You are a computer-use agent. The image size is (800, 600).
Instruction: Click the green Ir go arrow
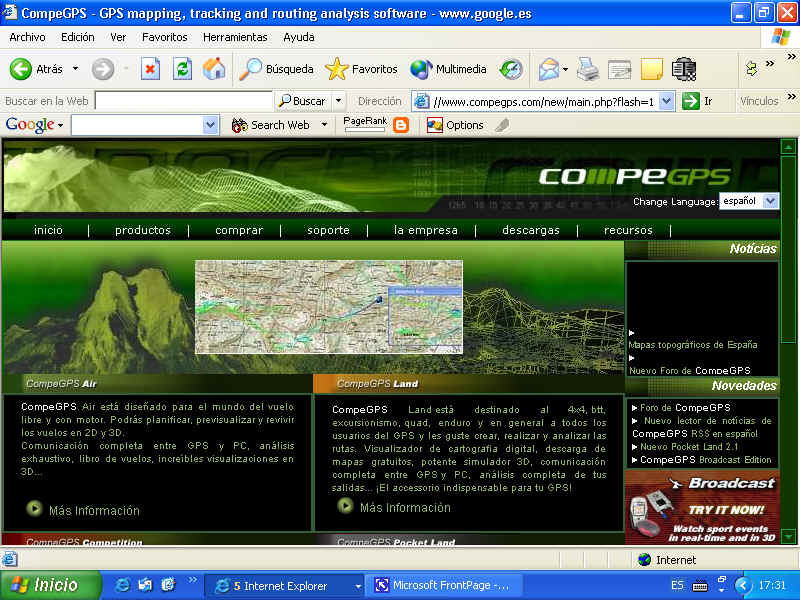[x=691, y=101]
